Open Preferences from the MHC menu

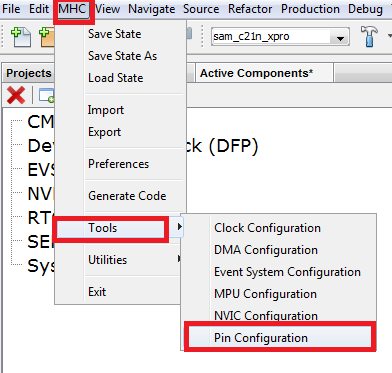click(x=119, y=164)
